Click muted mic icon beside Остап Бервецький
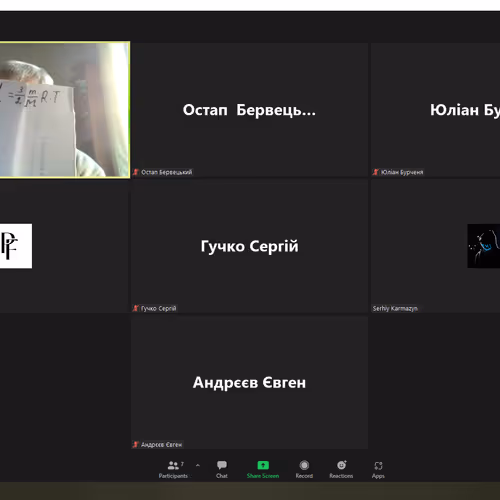 pos(136,172)
